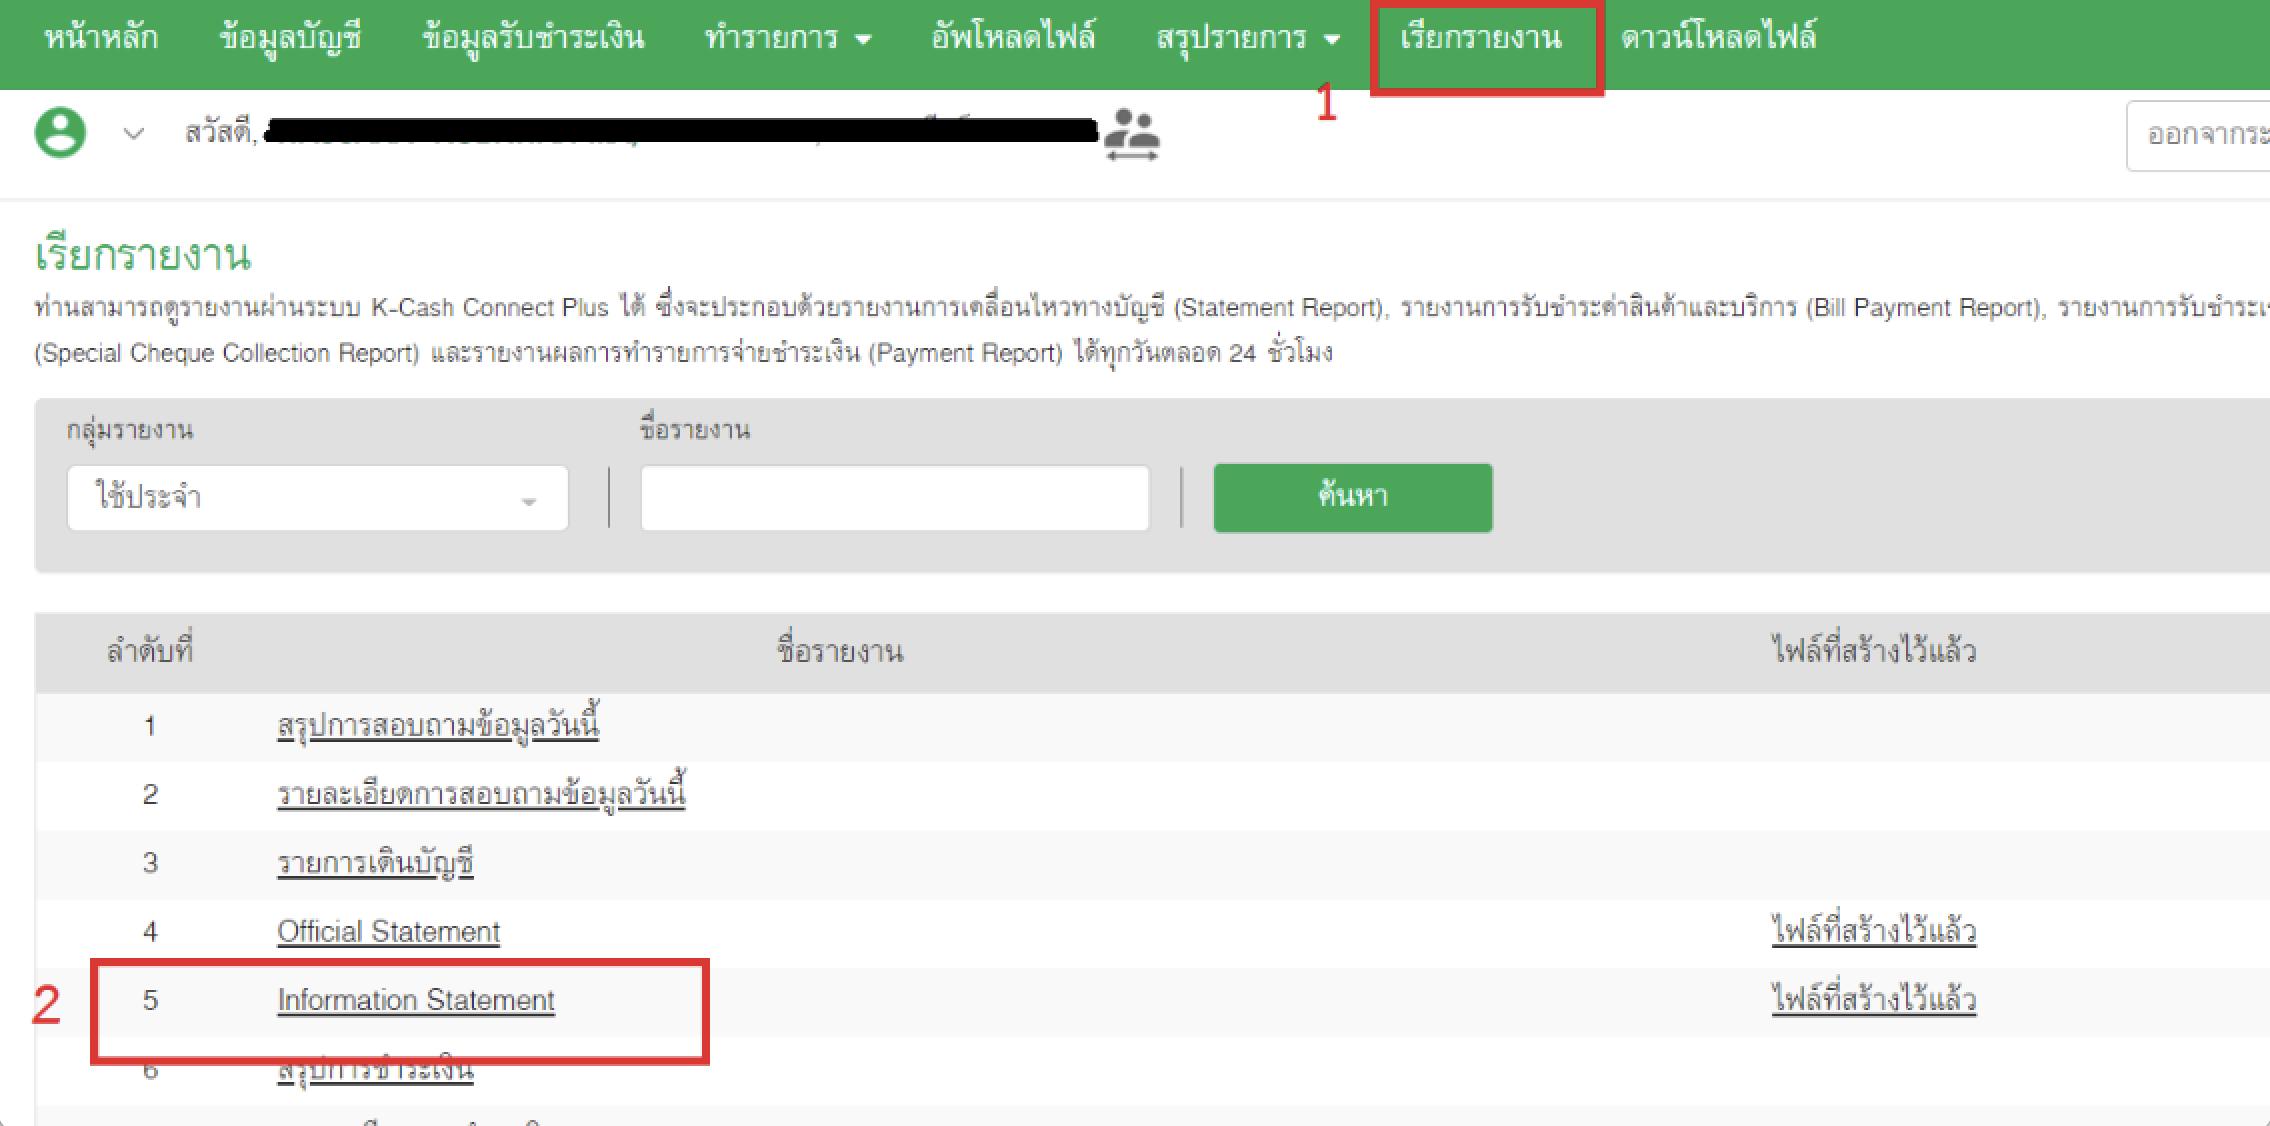Expand the กลุ่มรายงาน dropdown showing ใช้ประจำ
Viewport: 2270px width, 1126px height.
[317, 497]
